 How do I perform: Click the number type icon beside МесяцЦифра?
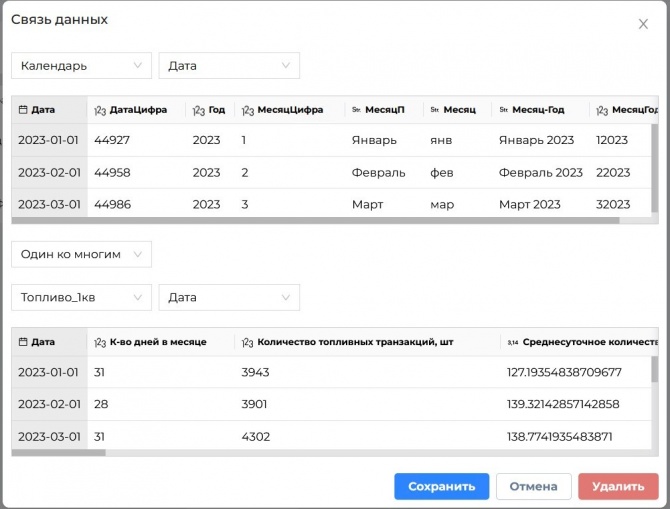pos(248,110)
